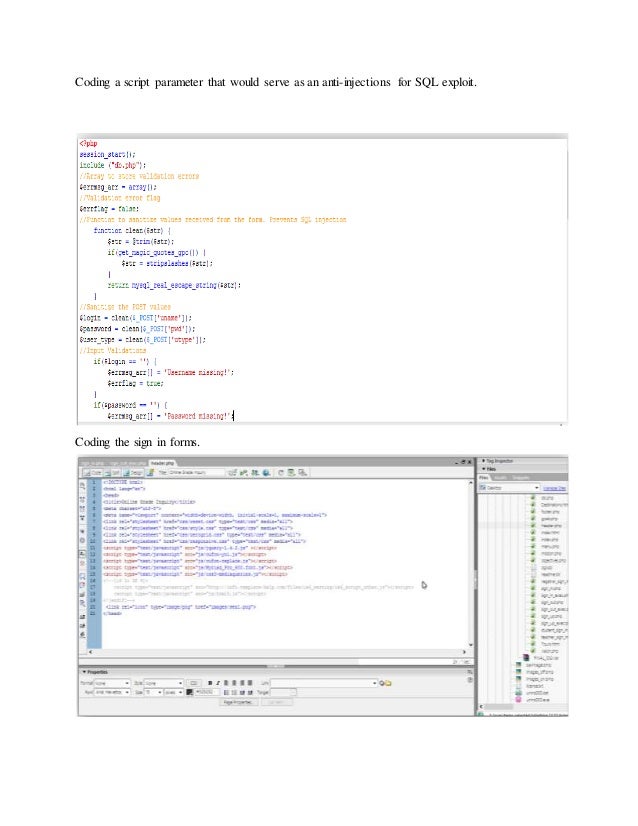Screen dimensions: 638x826
Task: Switch to Design view button
Action: (x=133, y=473)
